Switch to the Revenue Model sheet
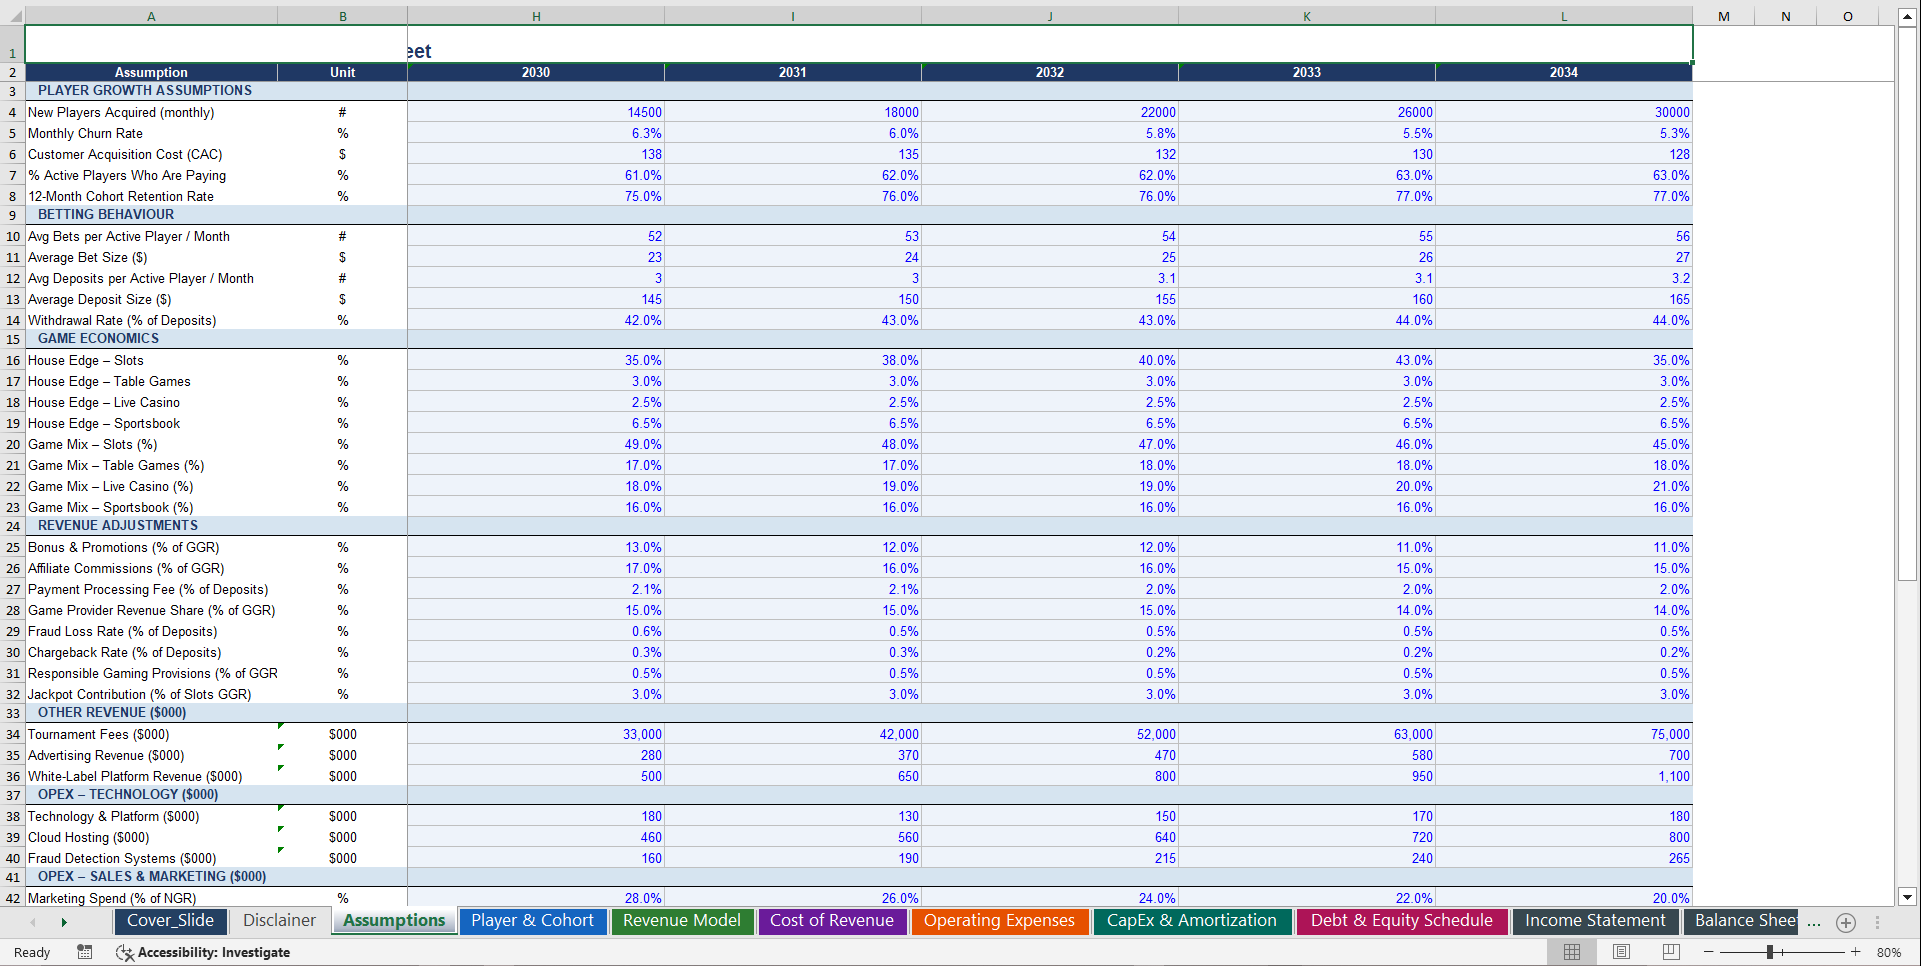The width and height of the screenshot is (1921, 966). point(682,921)
